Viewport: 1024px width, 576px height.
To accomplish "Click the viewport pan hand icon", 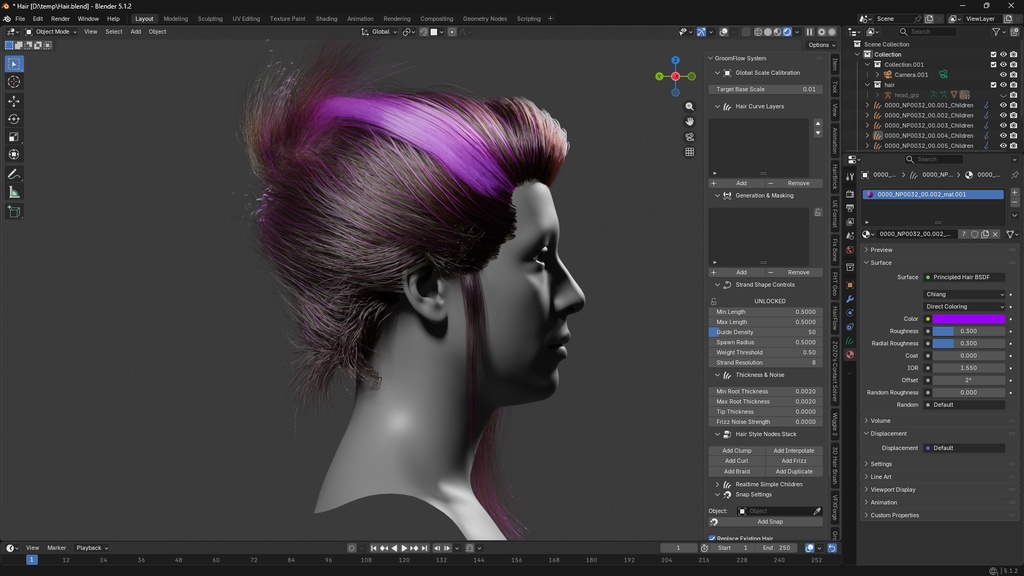I will click(x=690, y=121).
